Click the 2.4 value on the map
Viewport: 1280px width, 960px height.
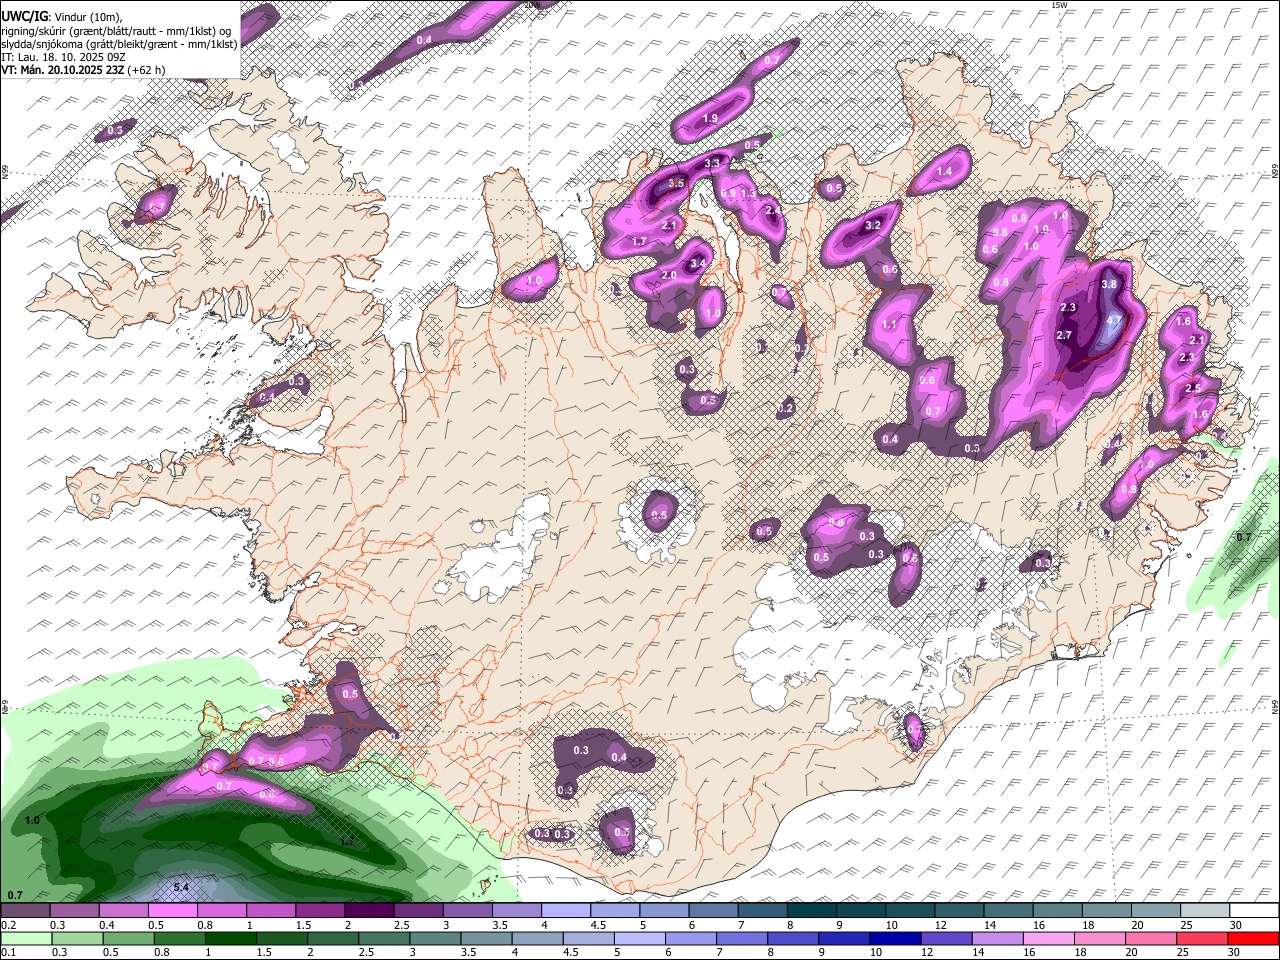pos(772,211)
